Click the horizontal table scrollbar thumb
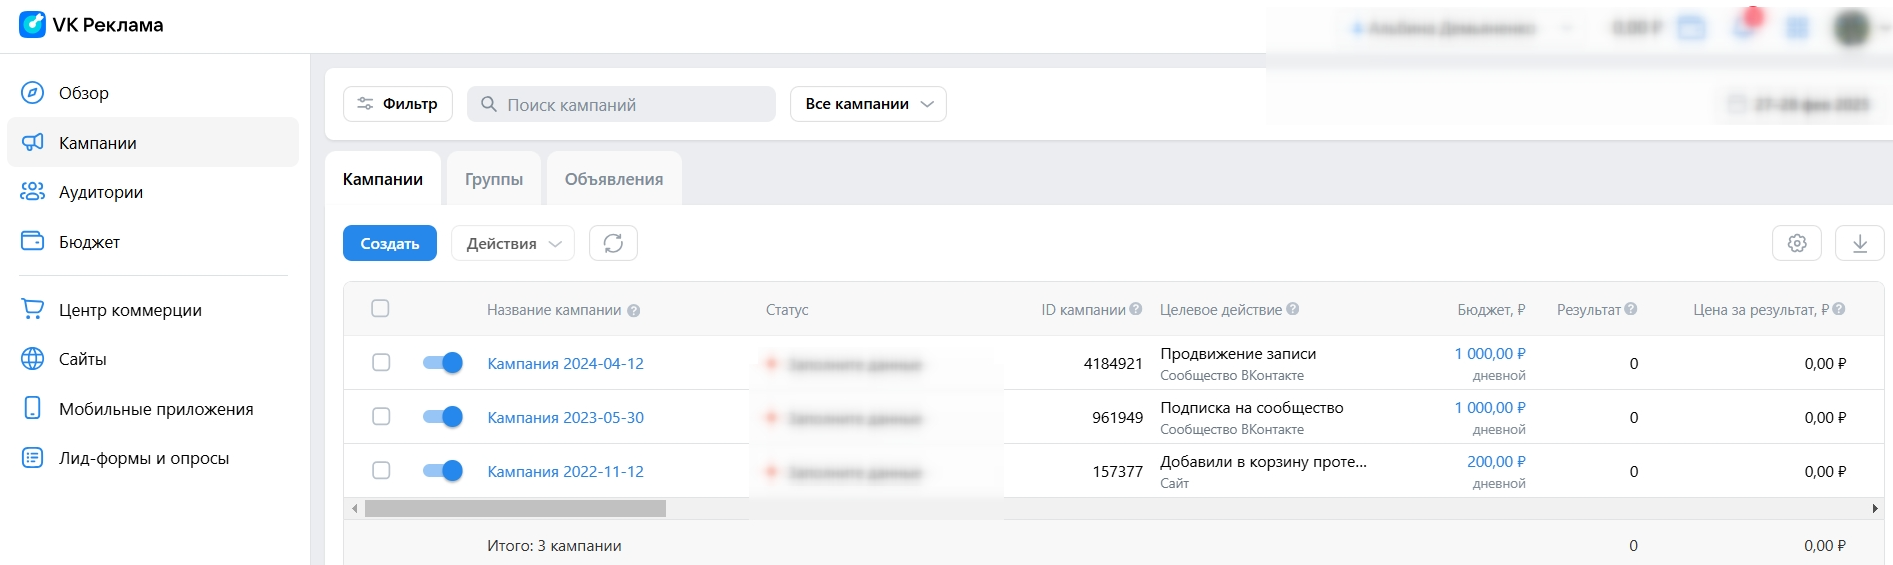 coord(515,509)
